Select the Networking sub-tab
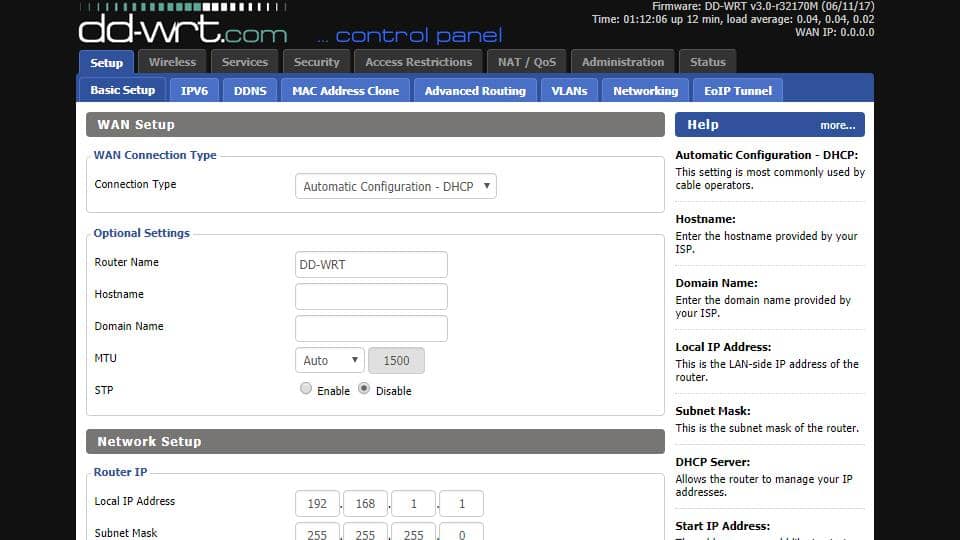 point(645,91)
